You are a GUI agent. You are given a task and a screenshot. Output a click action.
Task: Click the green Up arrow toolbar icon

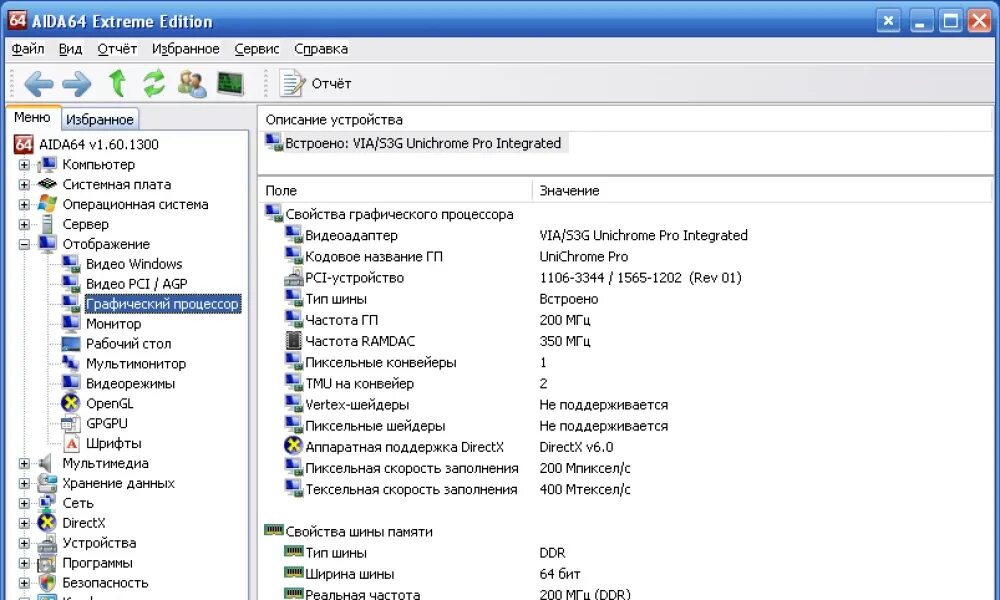117,84
